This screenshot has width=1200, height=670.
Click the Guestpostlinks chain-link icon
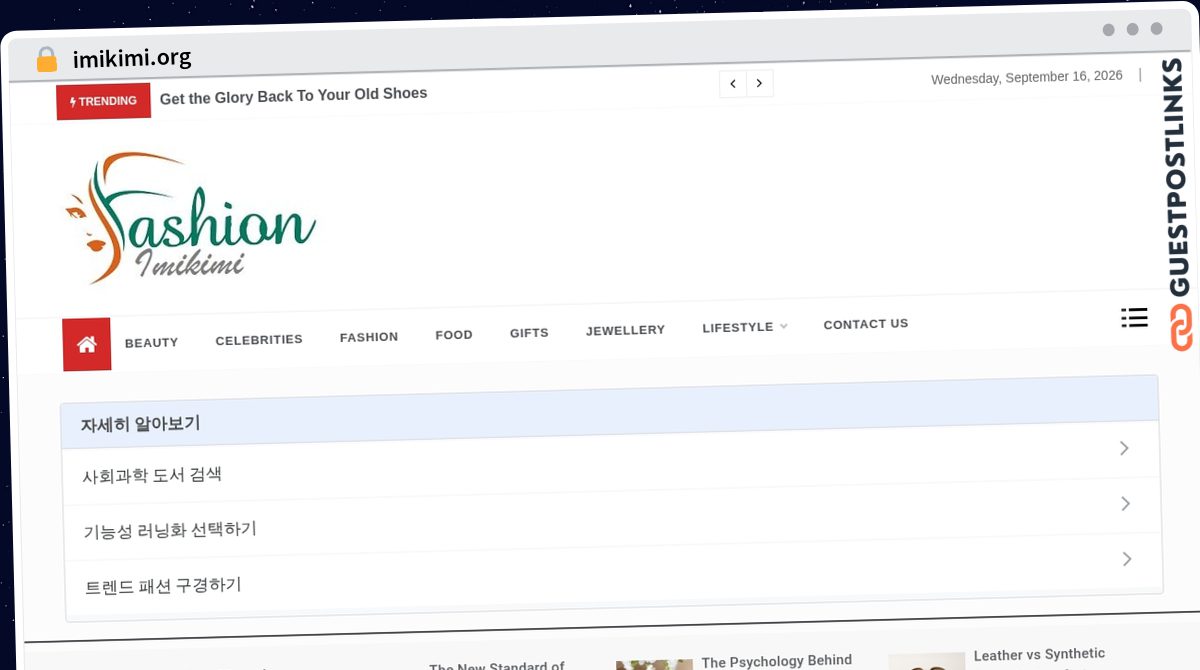point(1182,328)
